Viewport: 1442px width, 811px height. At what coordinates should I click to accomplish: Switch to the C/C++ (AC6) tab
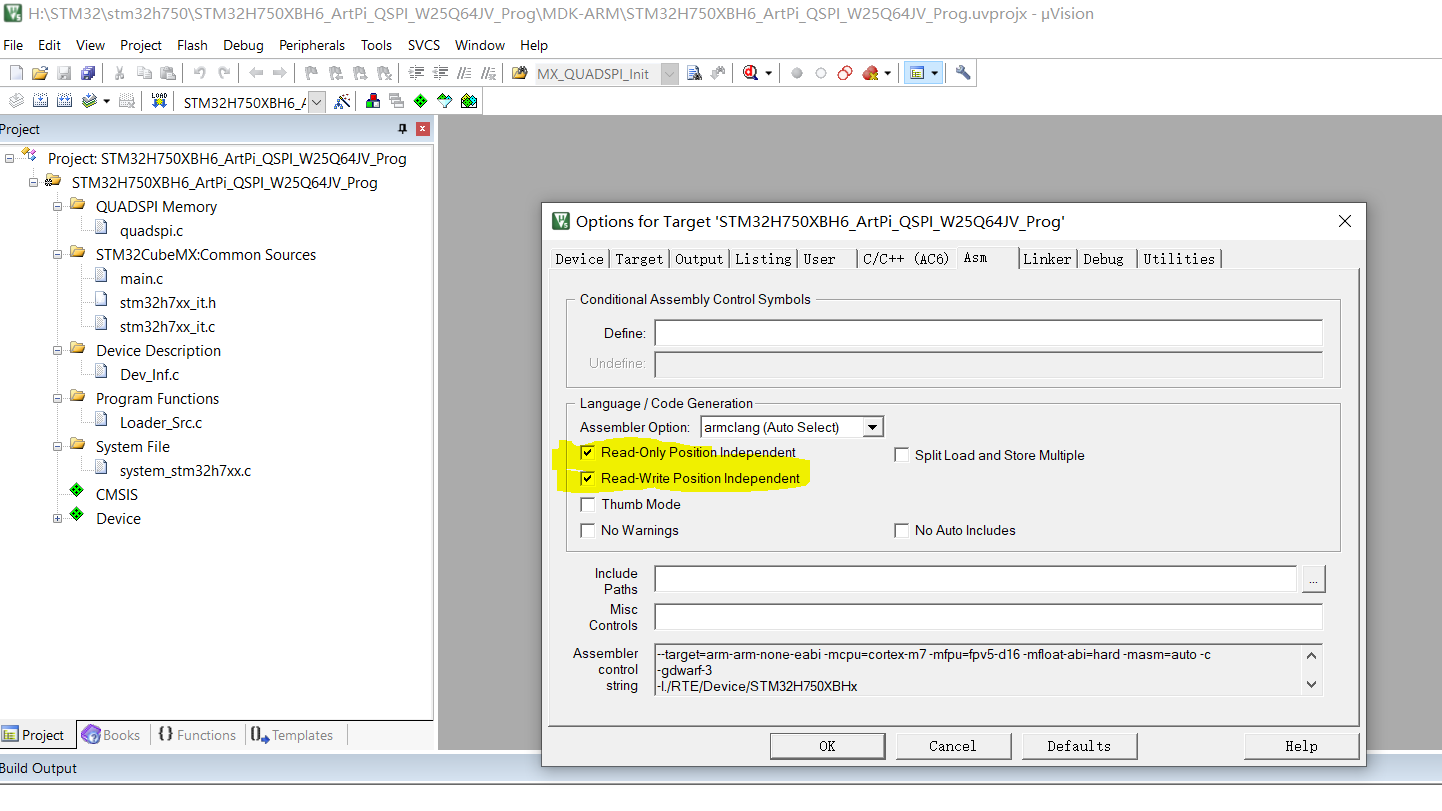905,259
